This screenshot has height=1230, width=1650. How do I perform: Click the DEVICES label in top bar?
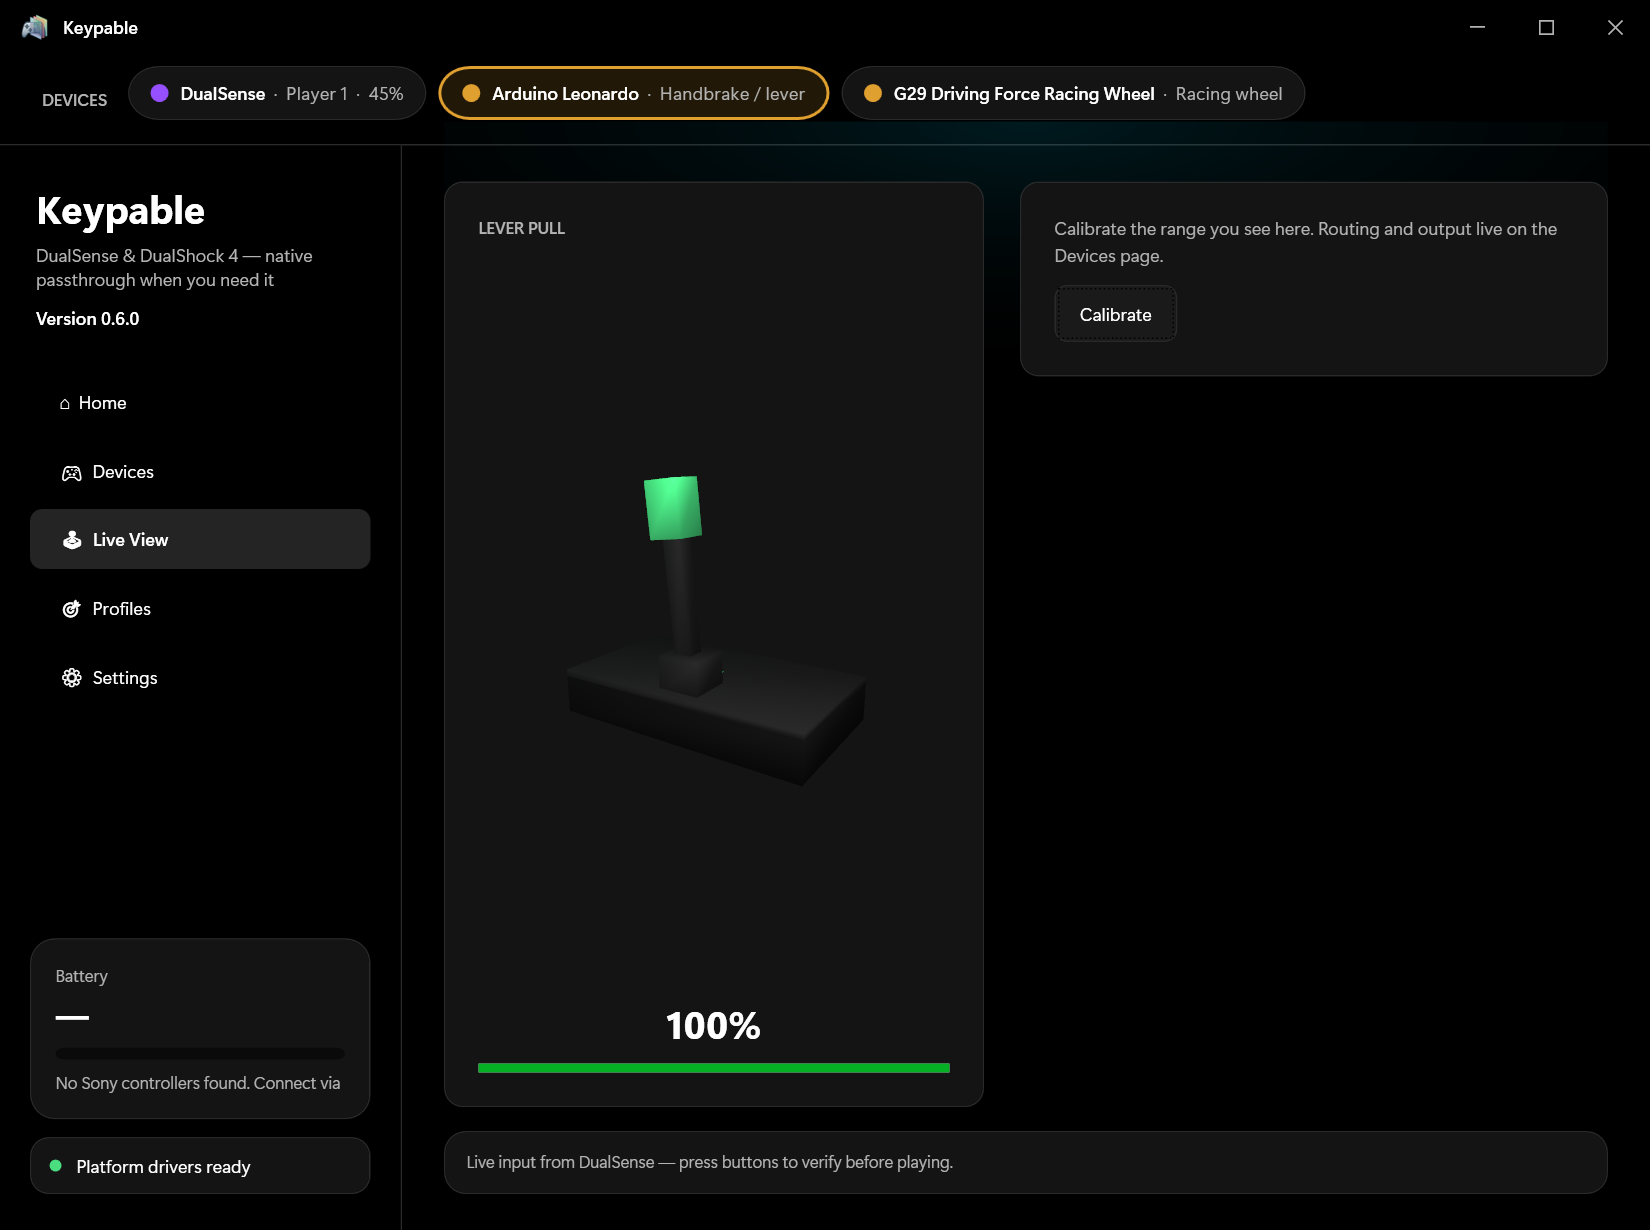click(75, 100)
